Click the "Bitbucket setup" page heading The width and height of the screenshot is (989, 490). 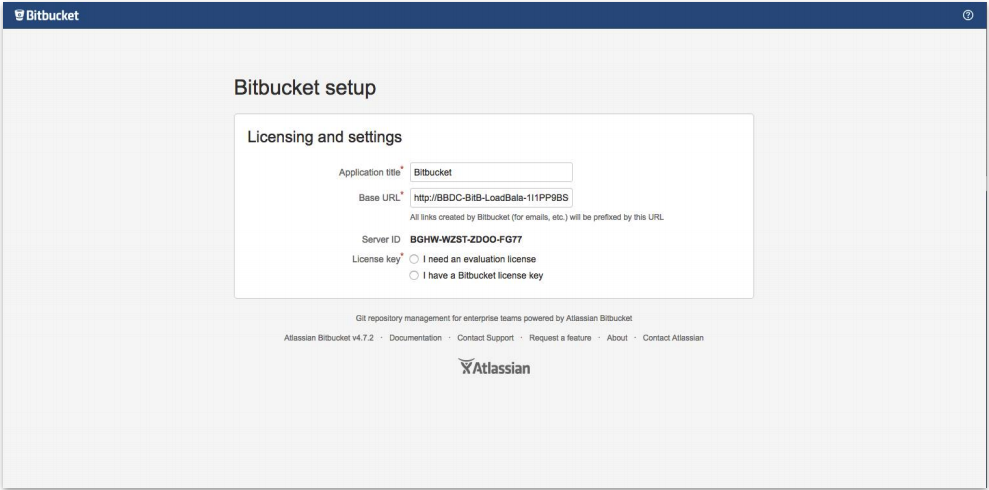click(305, 88)
